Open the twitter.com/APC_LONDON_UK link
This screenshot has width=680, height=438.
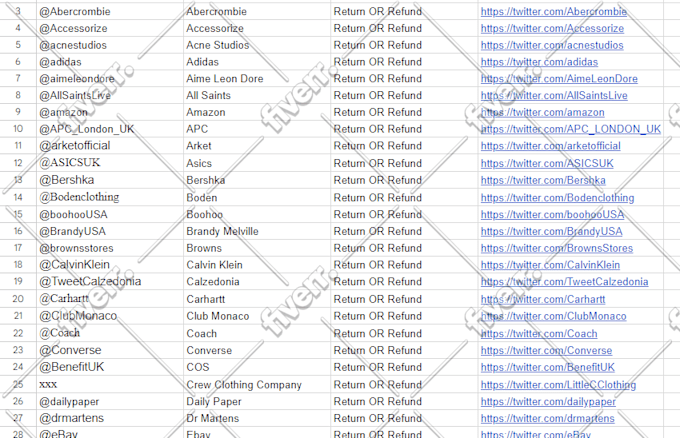(571, 129)
